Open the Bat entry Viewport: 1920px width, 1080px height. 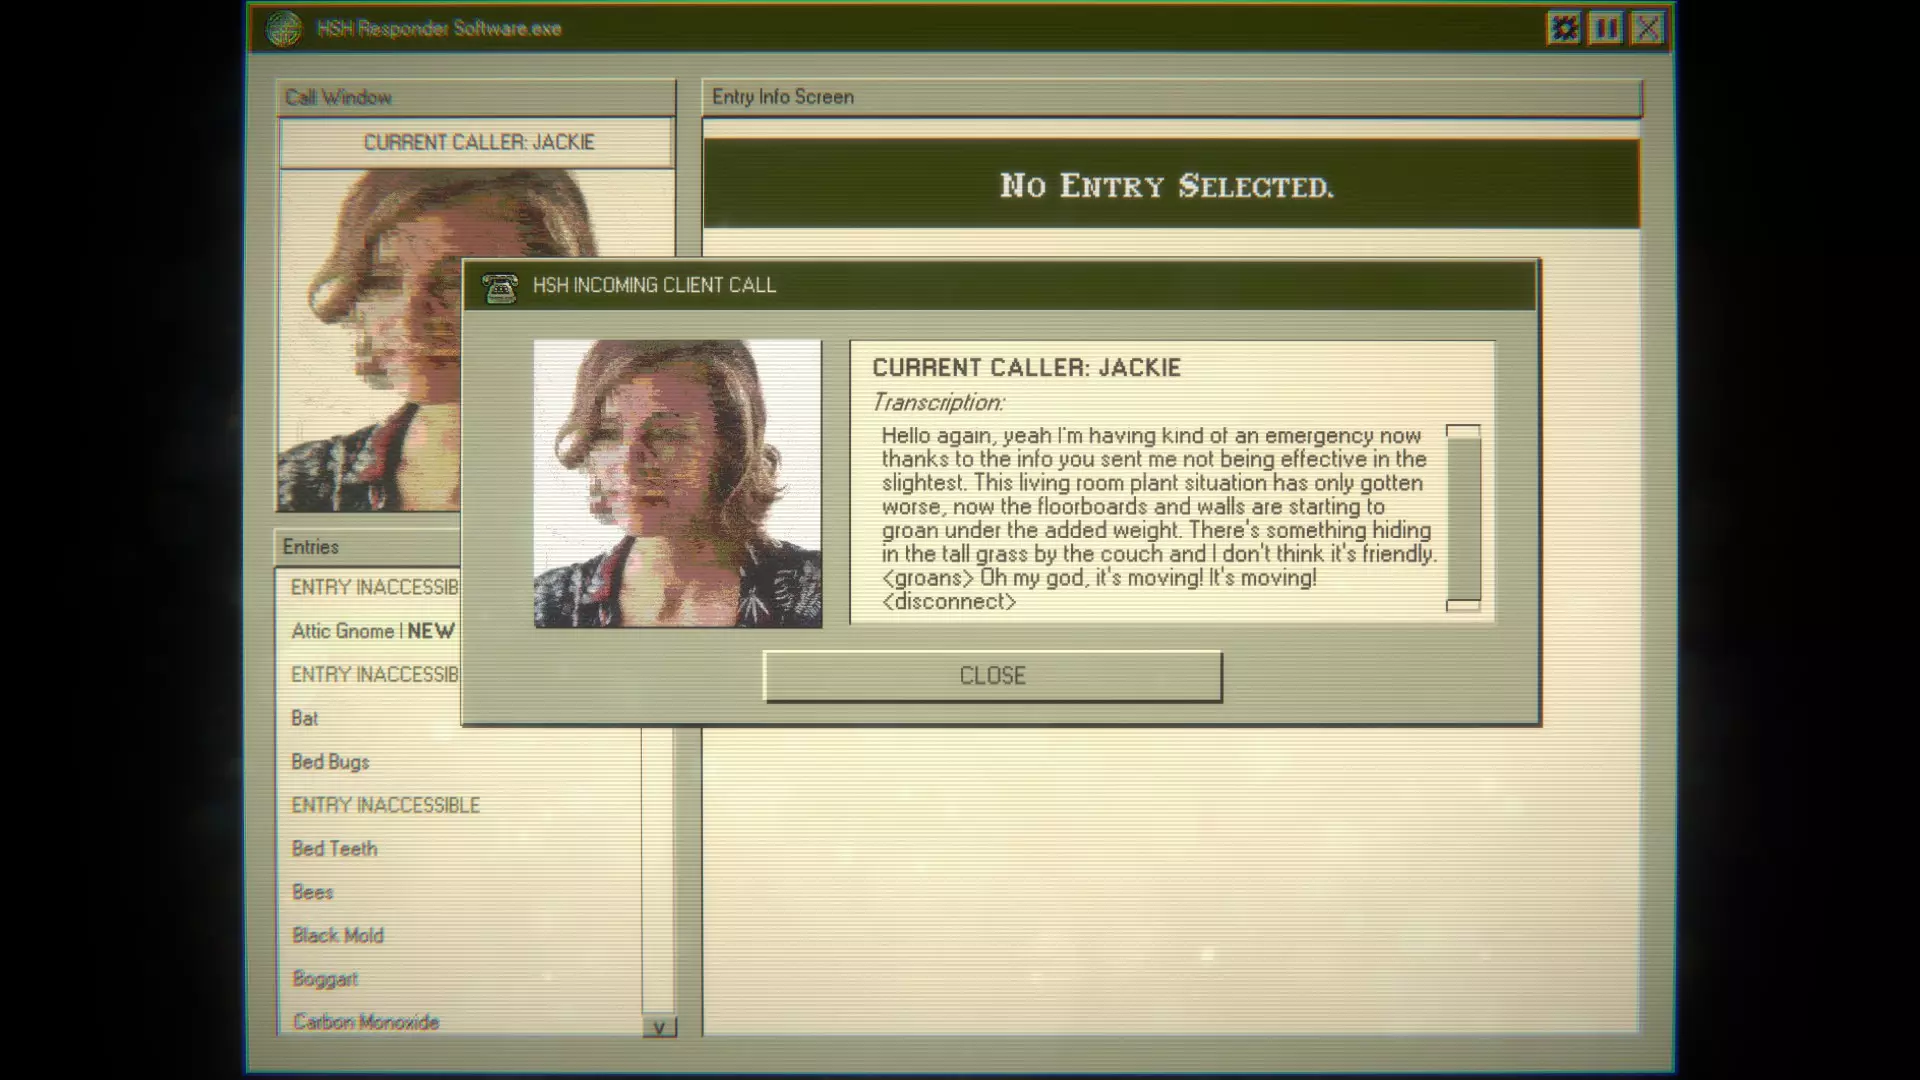coord(305,718)
